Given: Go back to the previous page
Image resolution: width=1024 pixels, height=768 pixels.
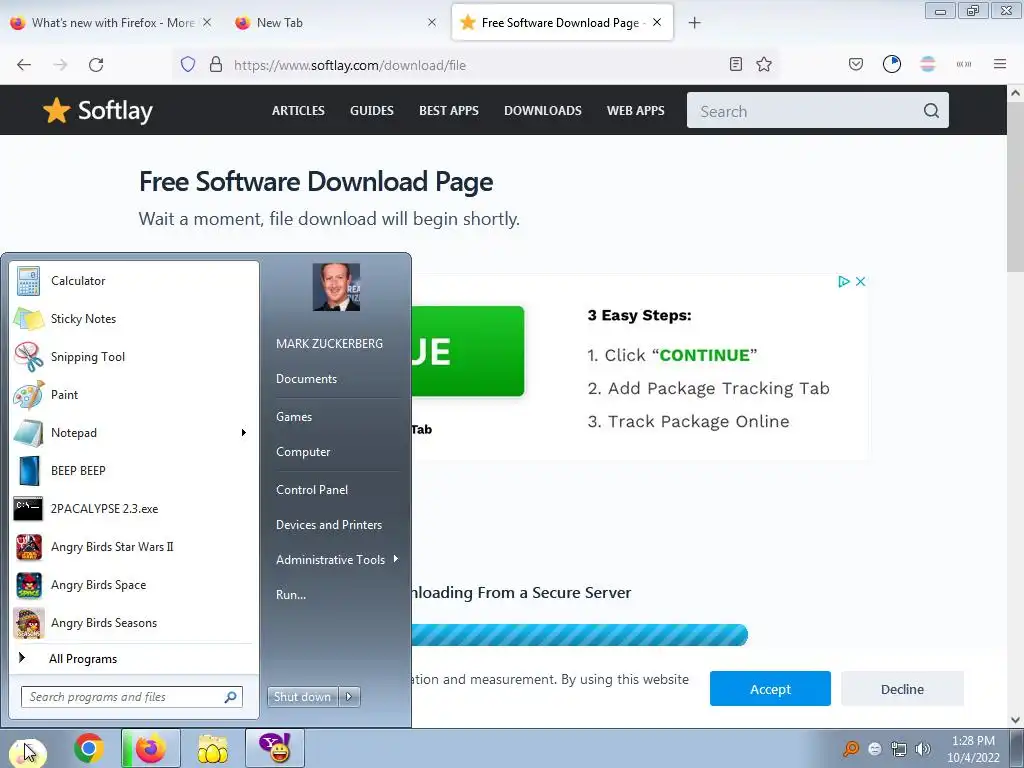Looking at the screenshot, I should tap(24, 65).
